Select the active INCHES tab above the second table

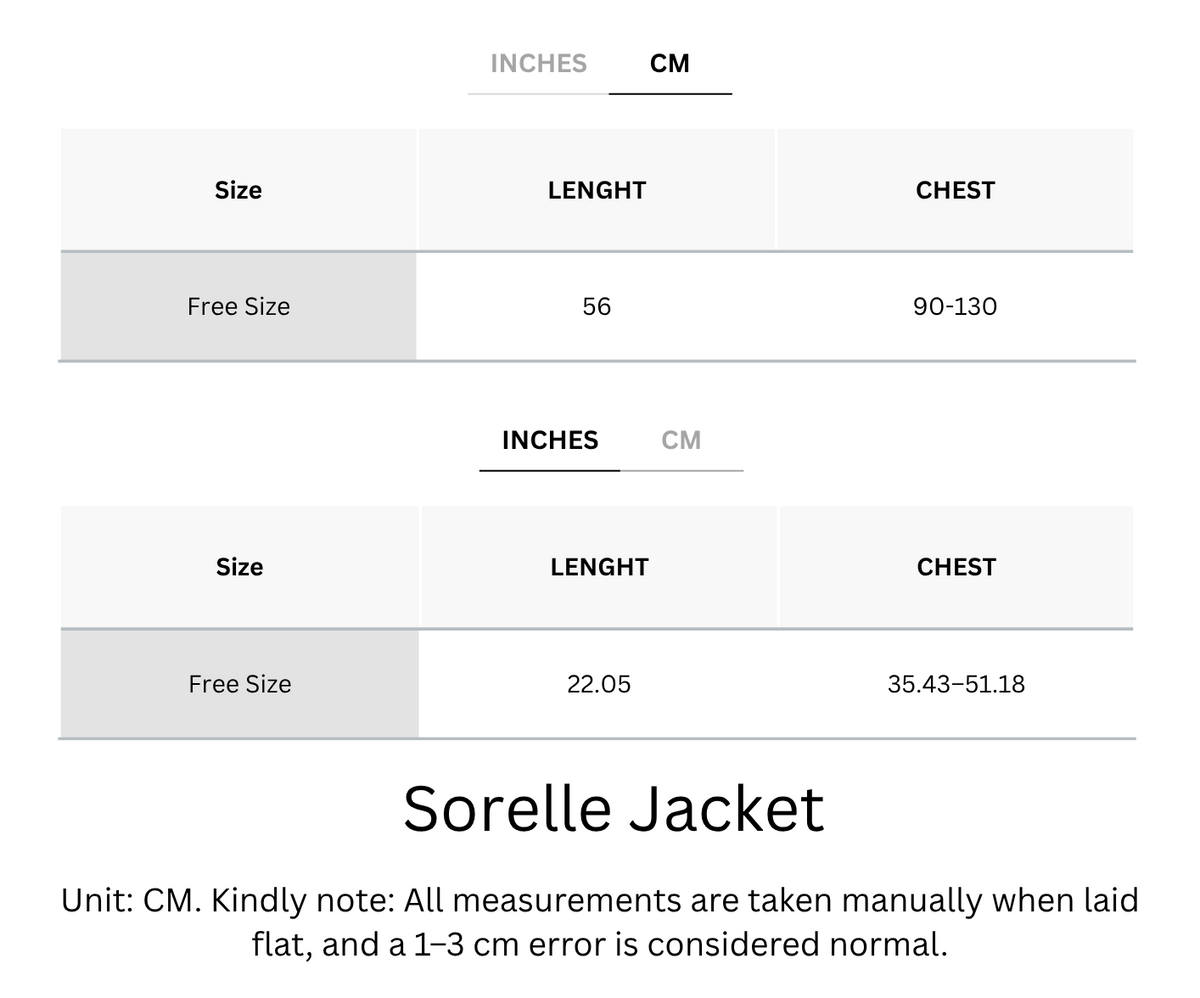[x=550, y=440]
